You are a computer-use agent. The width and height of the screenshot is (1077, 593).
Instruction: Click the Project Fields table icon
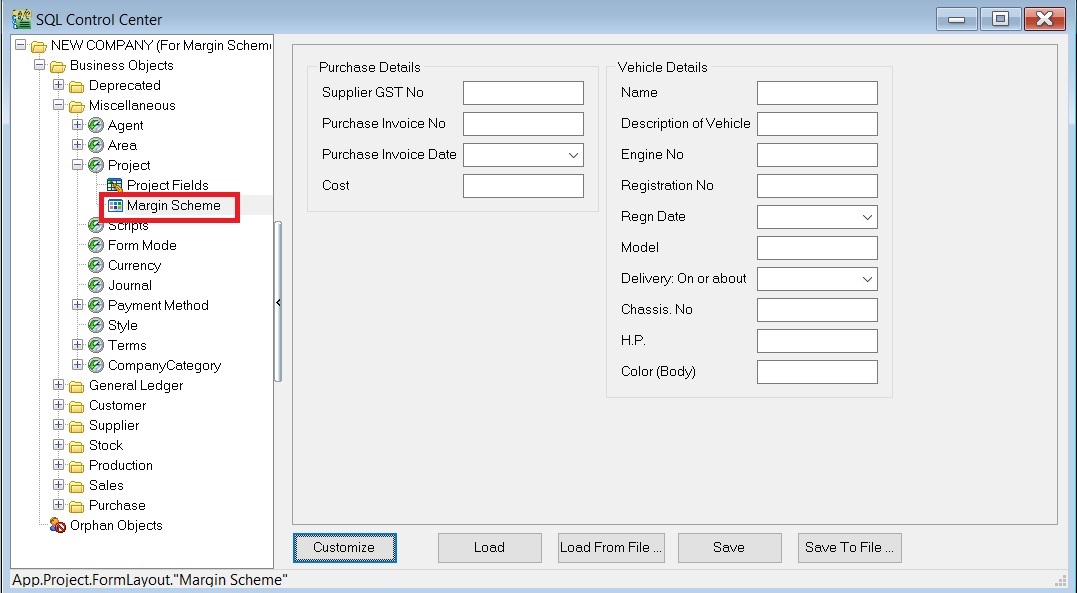(115, 185)
